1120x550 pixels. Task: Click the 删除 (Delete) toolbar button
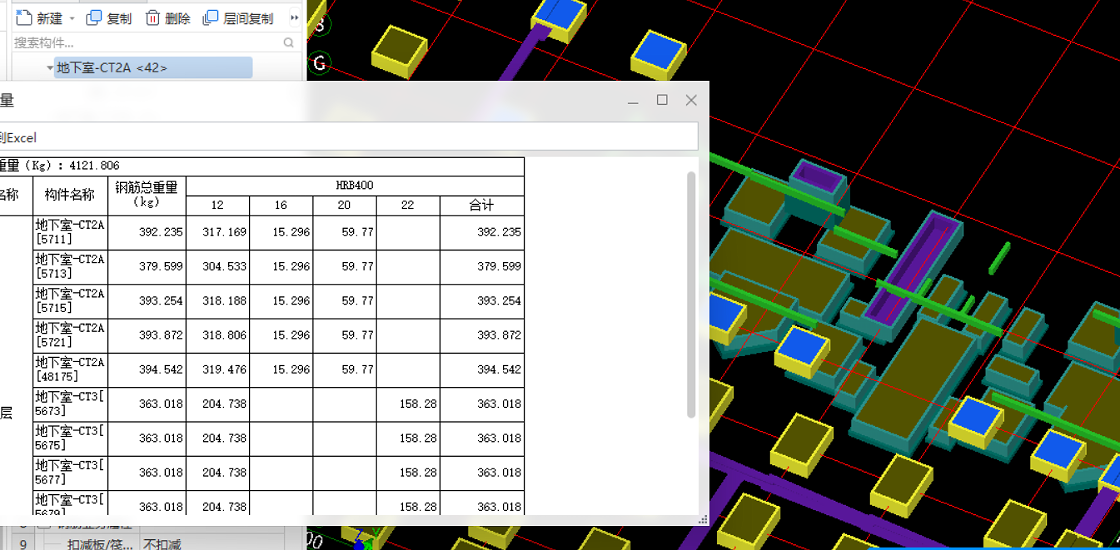(x=168, y=19)
